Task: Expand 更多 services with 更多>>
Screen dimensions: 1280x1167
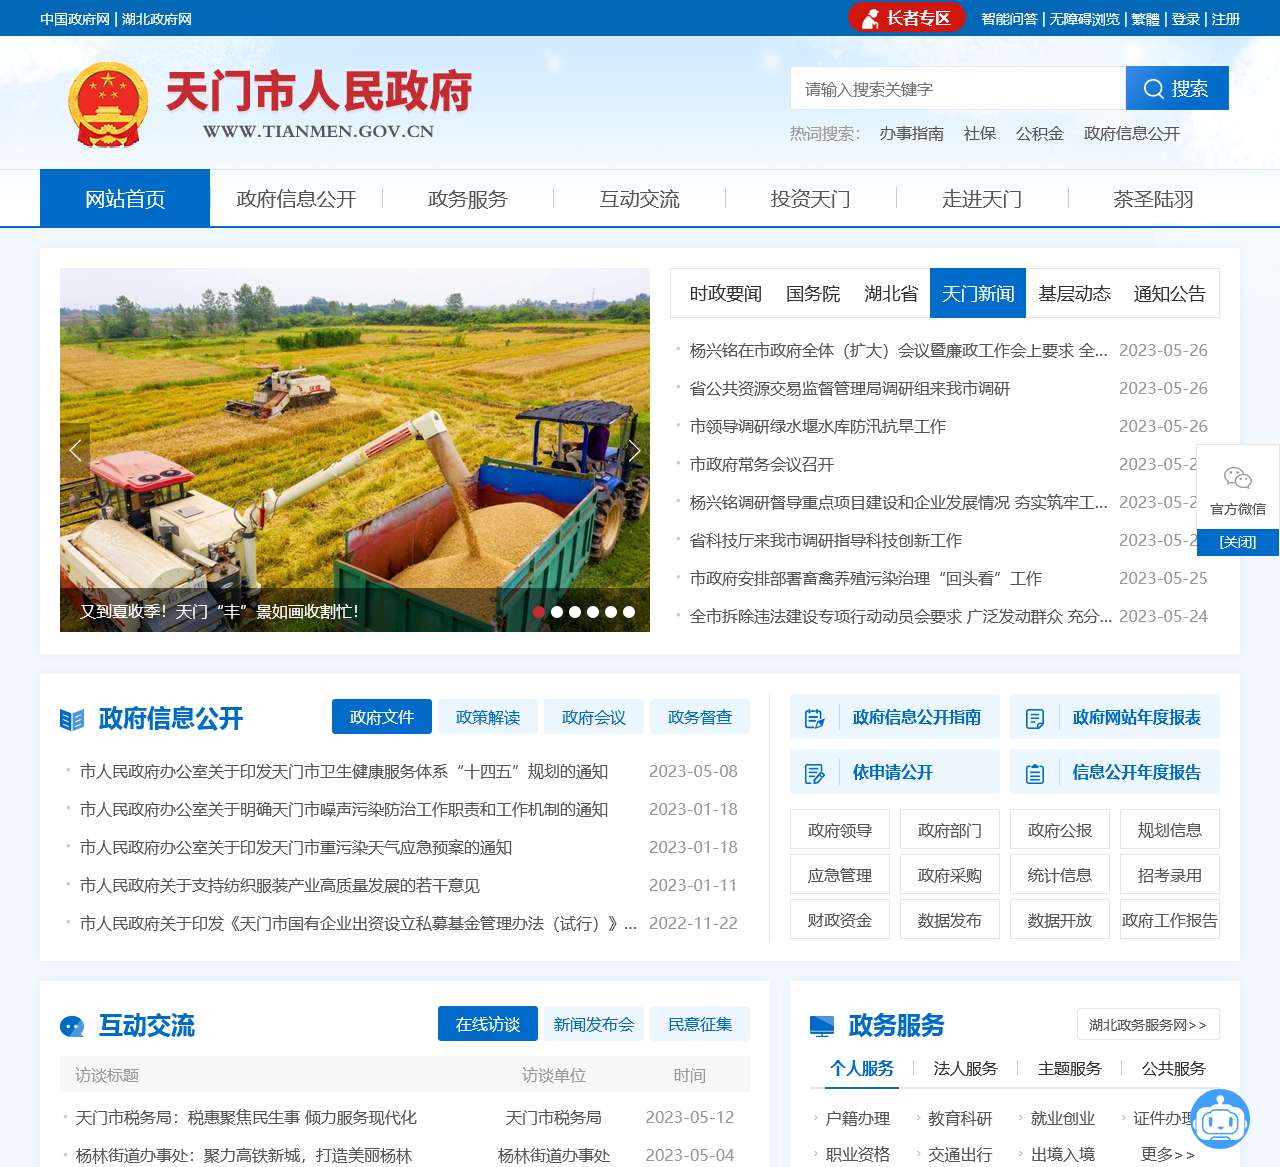Action: [x=1164, y=1152]
